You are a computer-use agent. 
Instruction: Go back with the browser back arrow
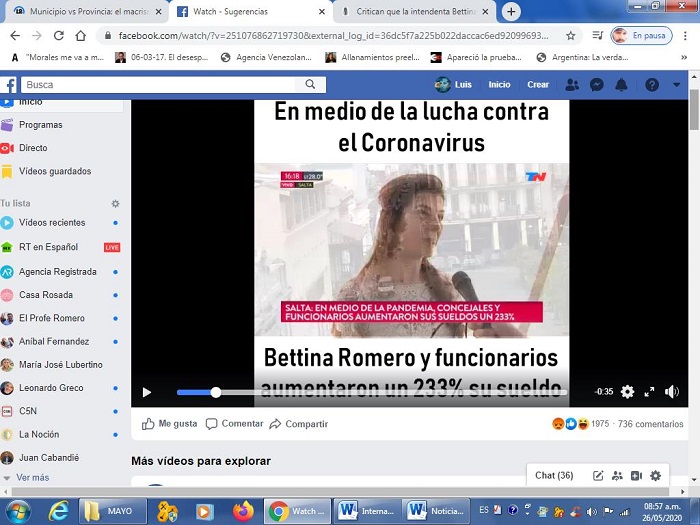(15, 36)
